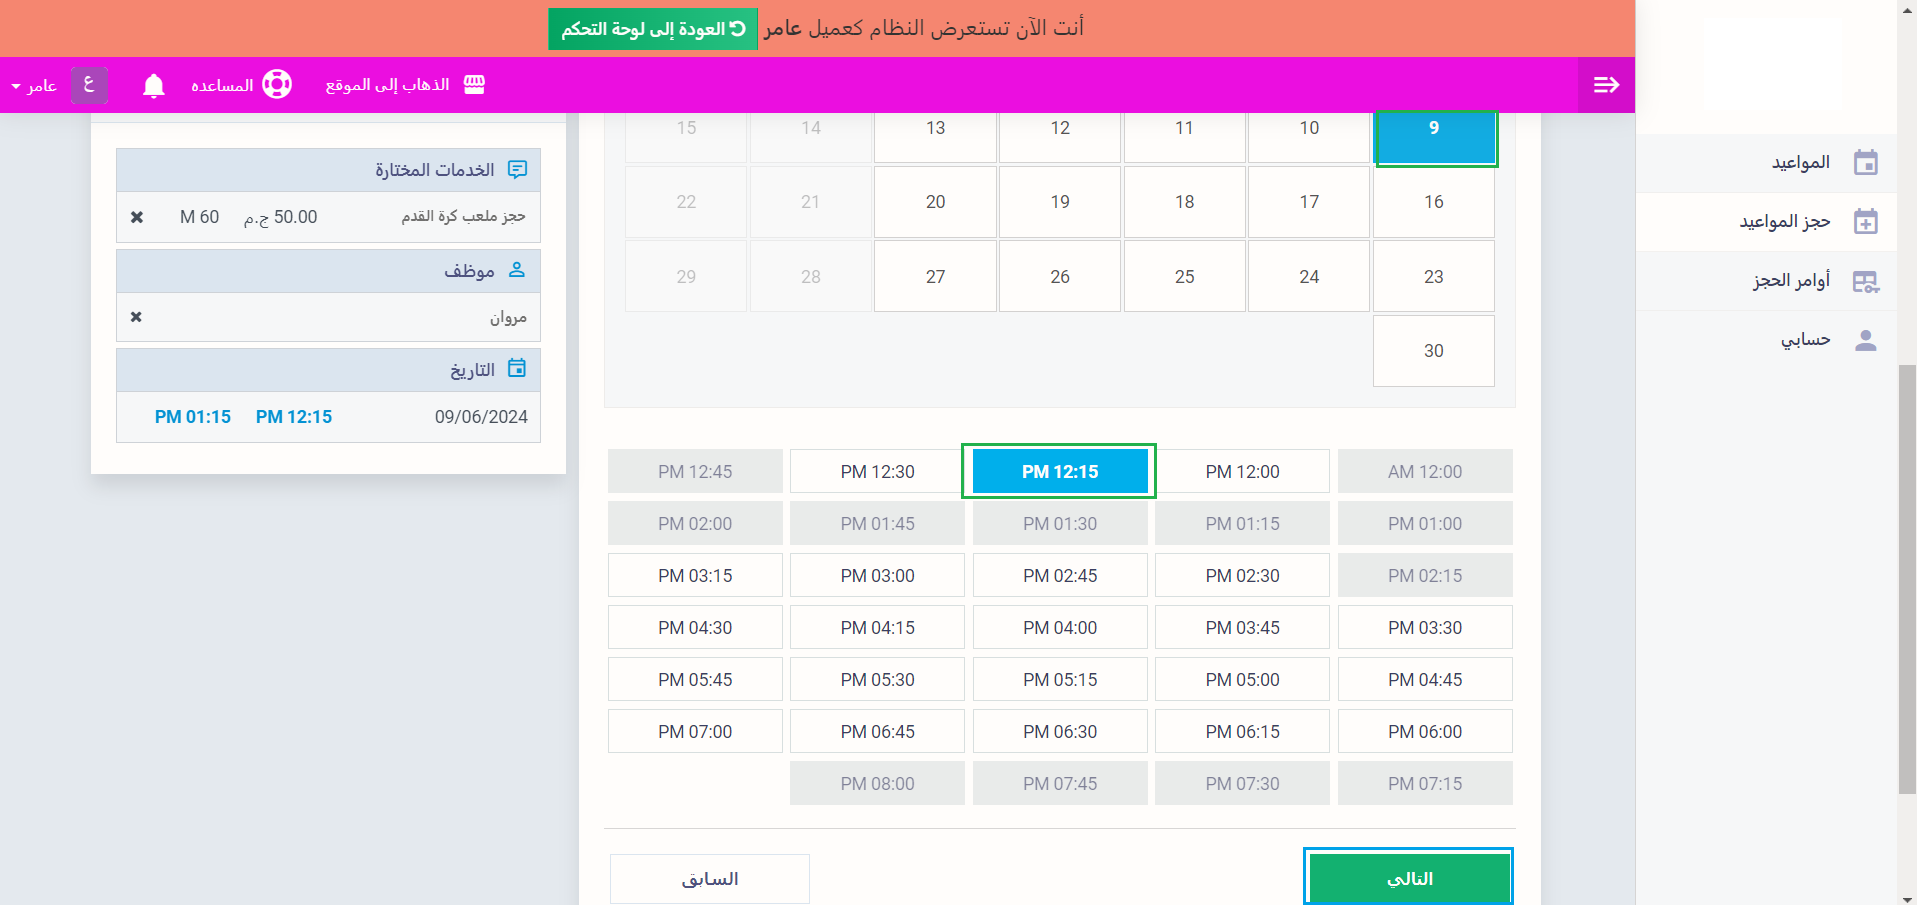Click the My Account person icon (حسابي)
The image size is (1917, 905).
(1865, 340)
